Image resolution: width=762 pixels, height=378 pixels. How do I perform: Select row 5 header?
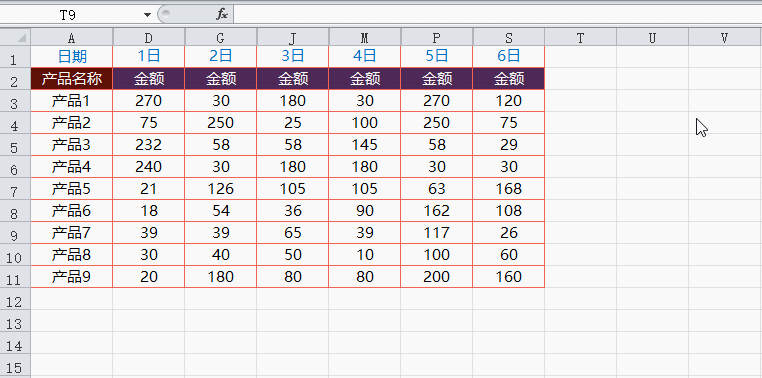click(x=15, y=145)
